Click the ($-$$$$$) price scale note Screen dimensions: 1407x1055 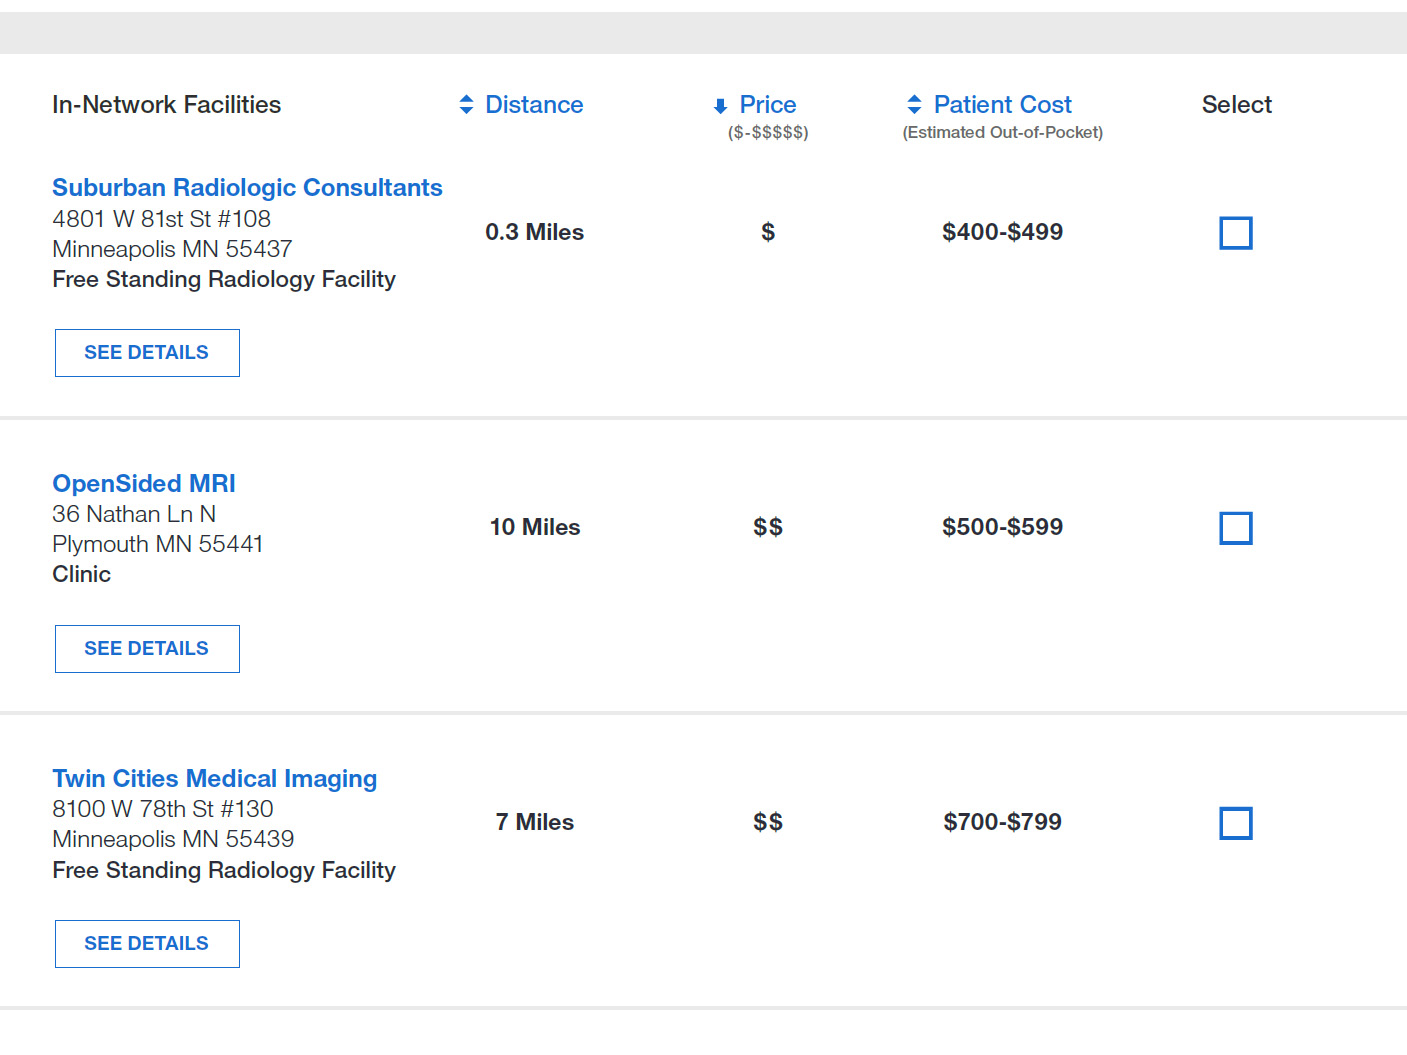tap(768, 132)
